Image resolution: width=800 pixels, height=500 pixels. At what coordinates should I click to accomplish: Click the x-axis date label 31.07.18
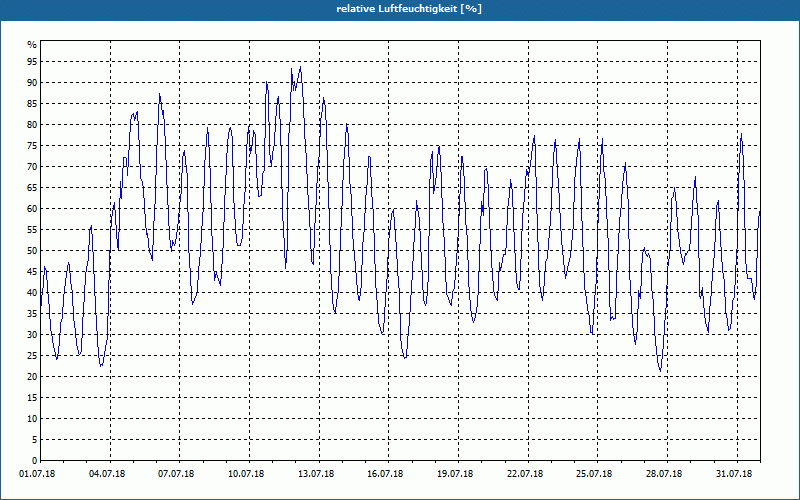point(734,474)
